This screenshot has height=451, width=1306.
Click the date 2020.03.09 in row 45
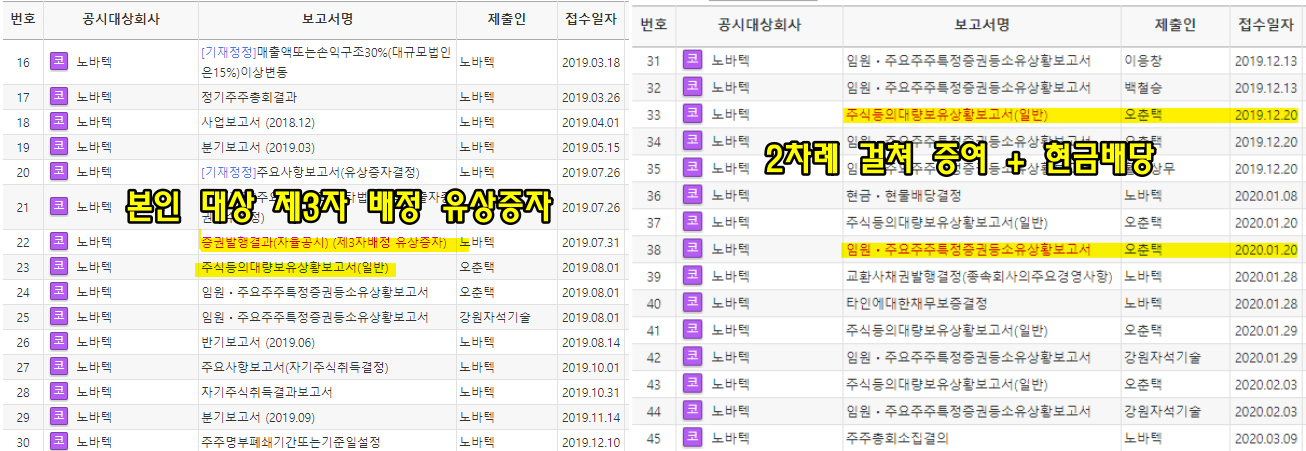point(1266,436)
